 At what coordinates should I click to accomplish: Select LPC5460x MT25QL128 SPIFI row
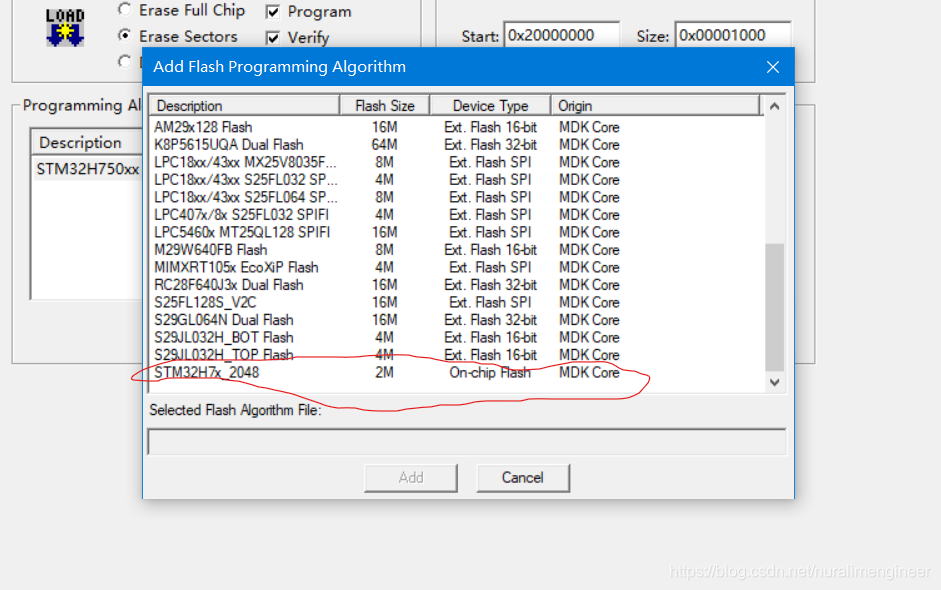[x=457, y=232]
